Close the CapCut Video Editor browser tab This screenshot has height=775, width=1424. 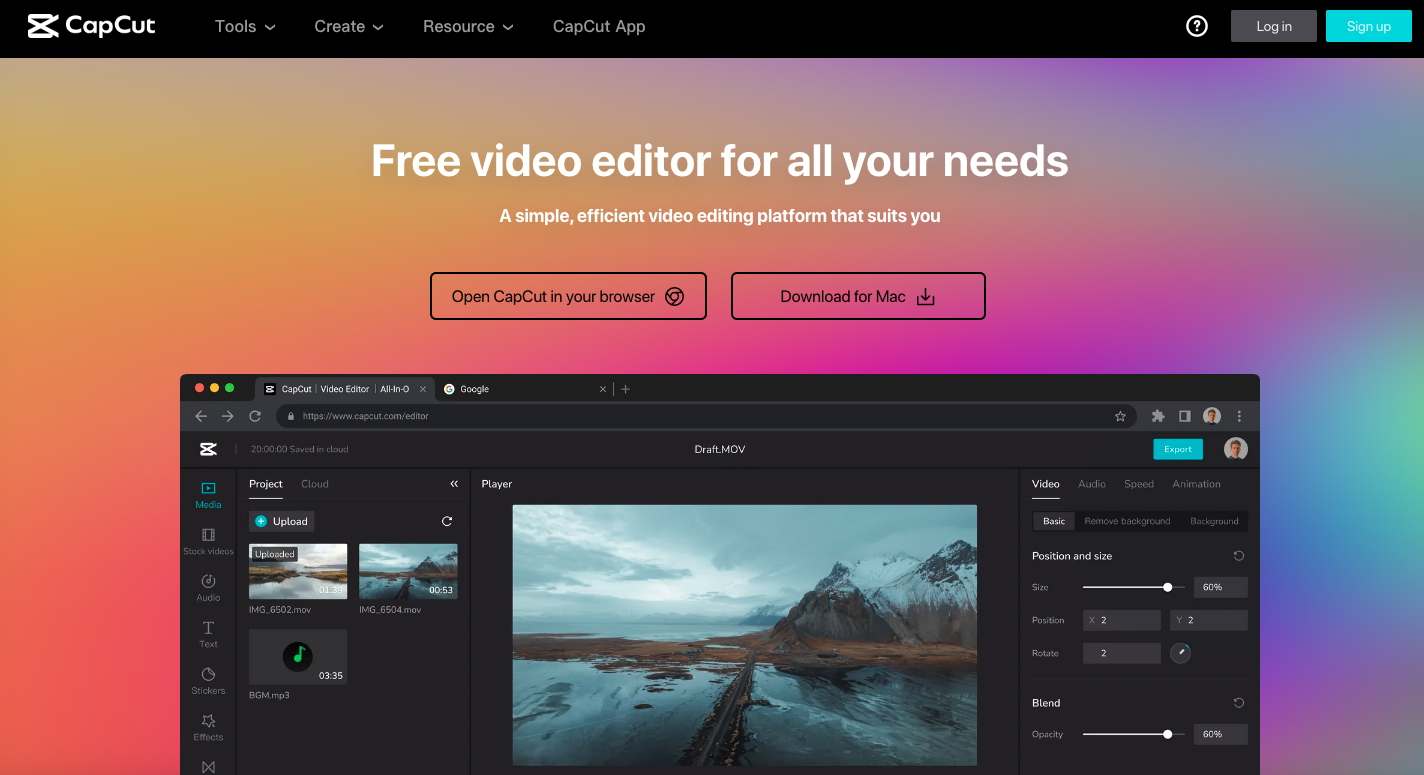point(423,389)
